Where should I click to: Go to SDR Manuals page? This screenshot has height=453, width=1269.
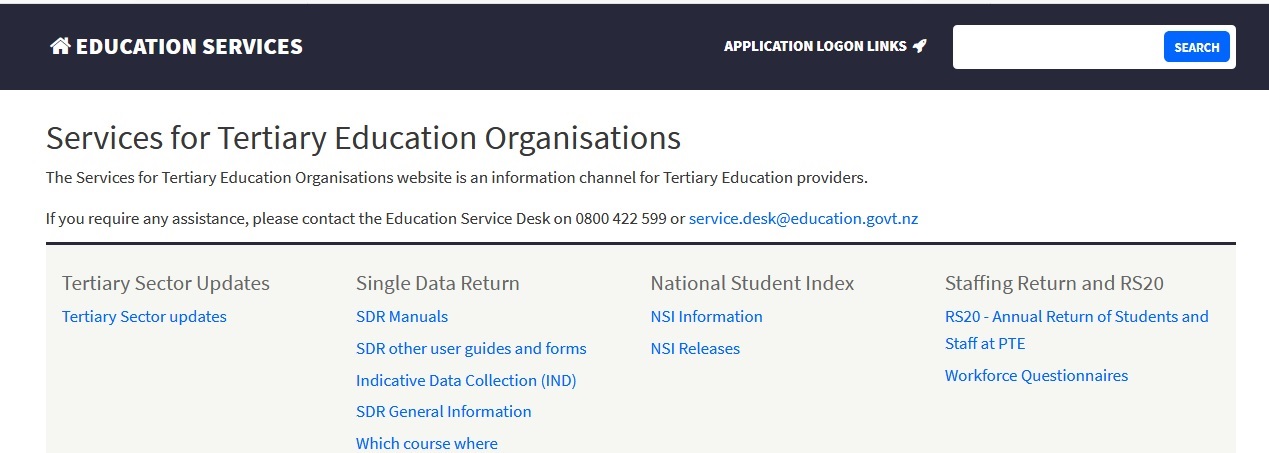coord(402,317)
